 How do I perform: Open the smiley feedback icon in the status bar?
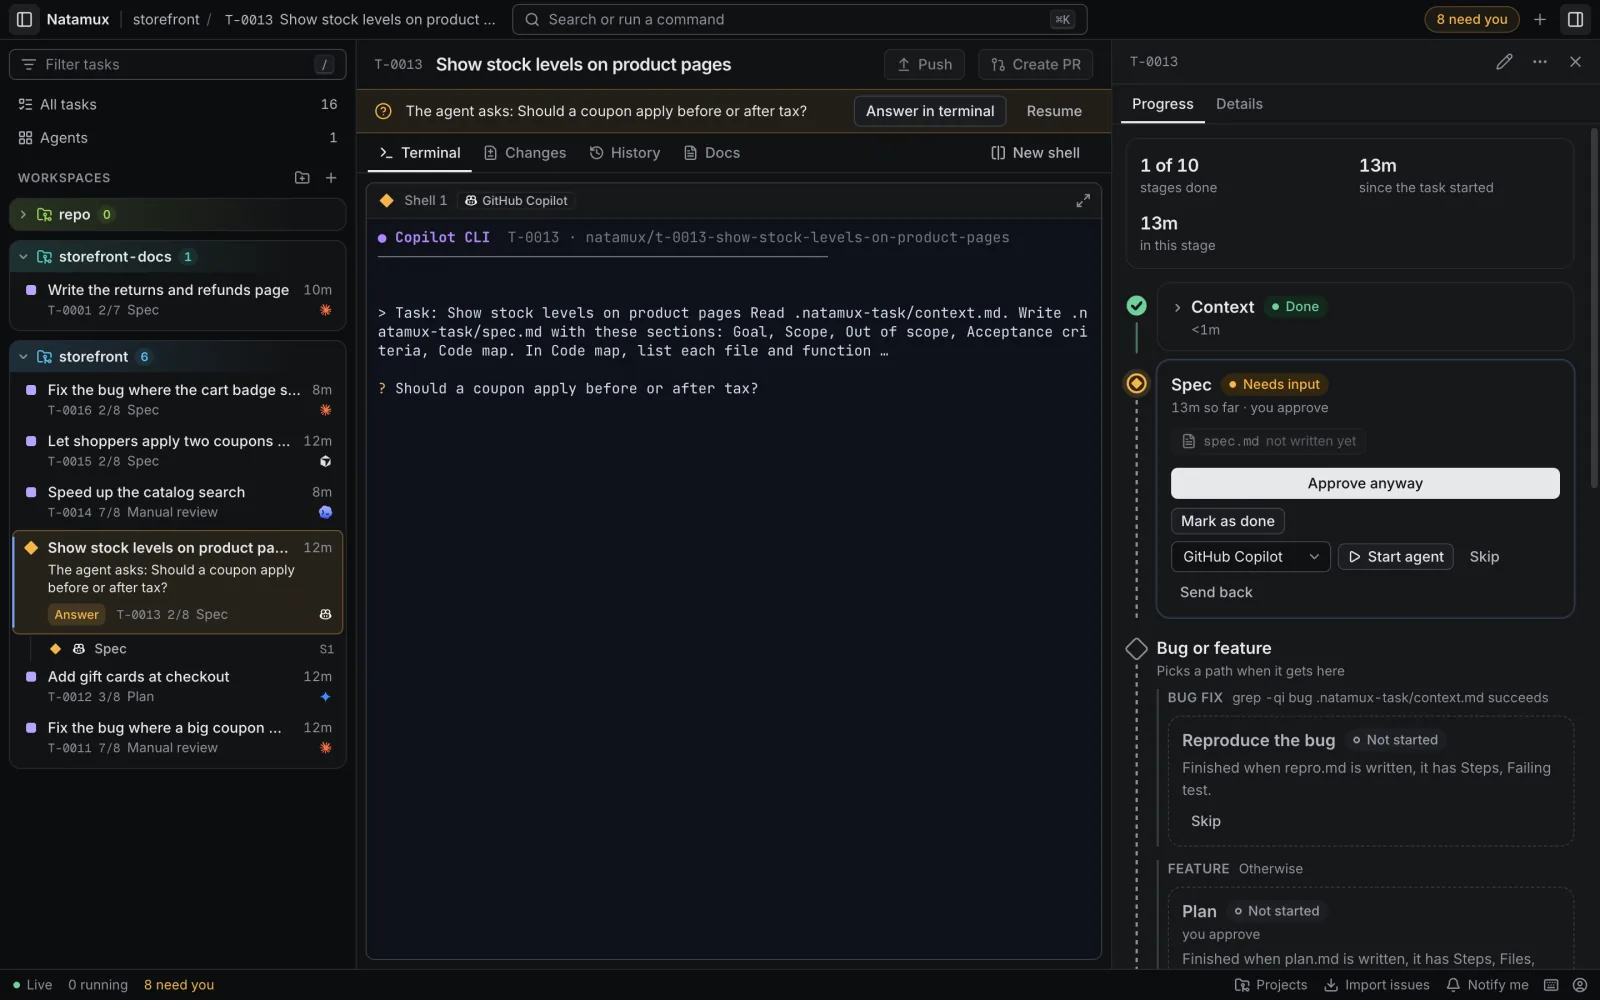1580,985
